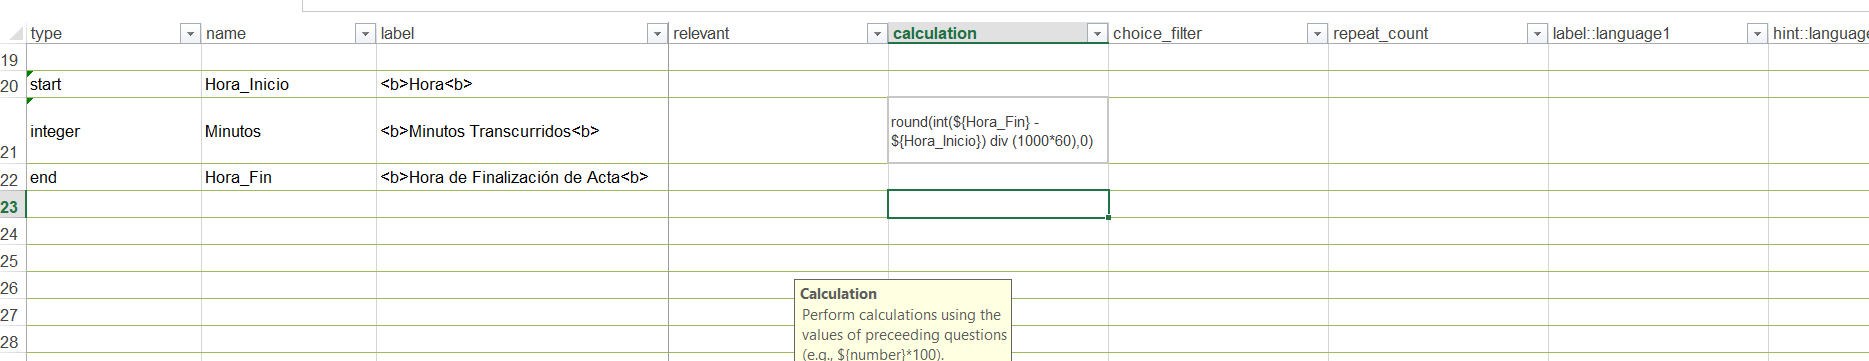Viewport: 1869px width, 361px height.
Task: Select the round(int(...)) calculation formula cell
Action: pyautogui.click(x=998, y=131)
